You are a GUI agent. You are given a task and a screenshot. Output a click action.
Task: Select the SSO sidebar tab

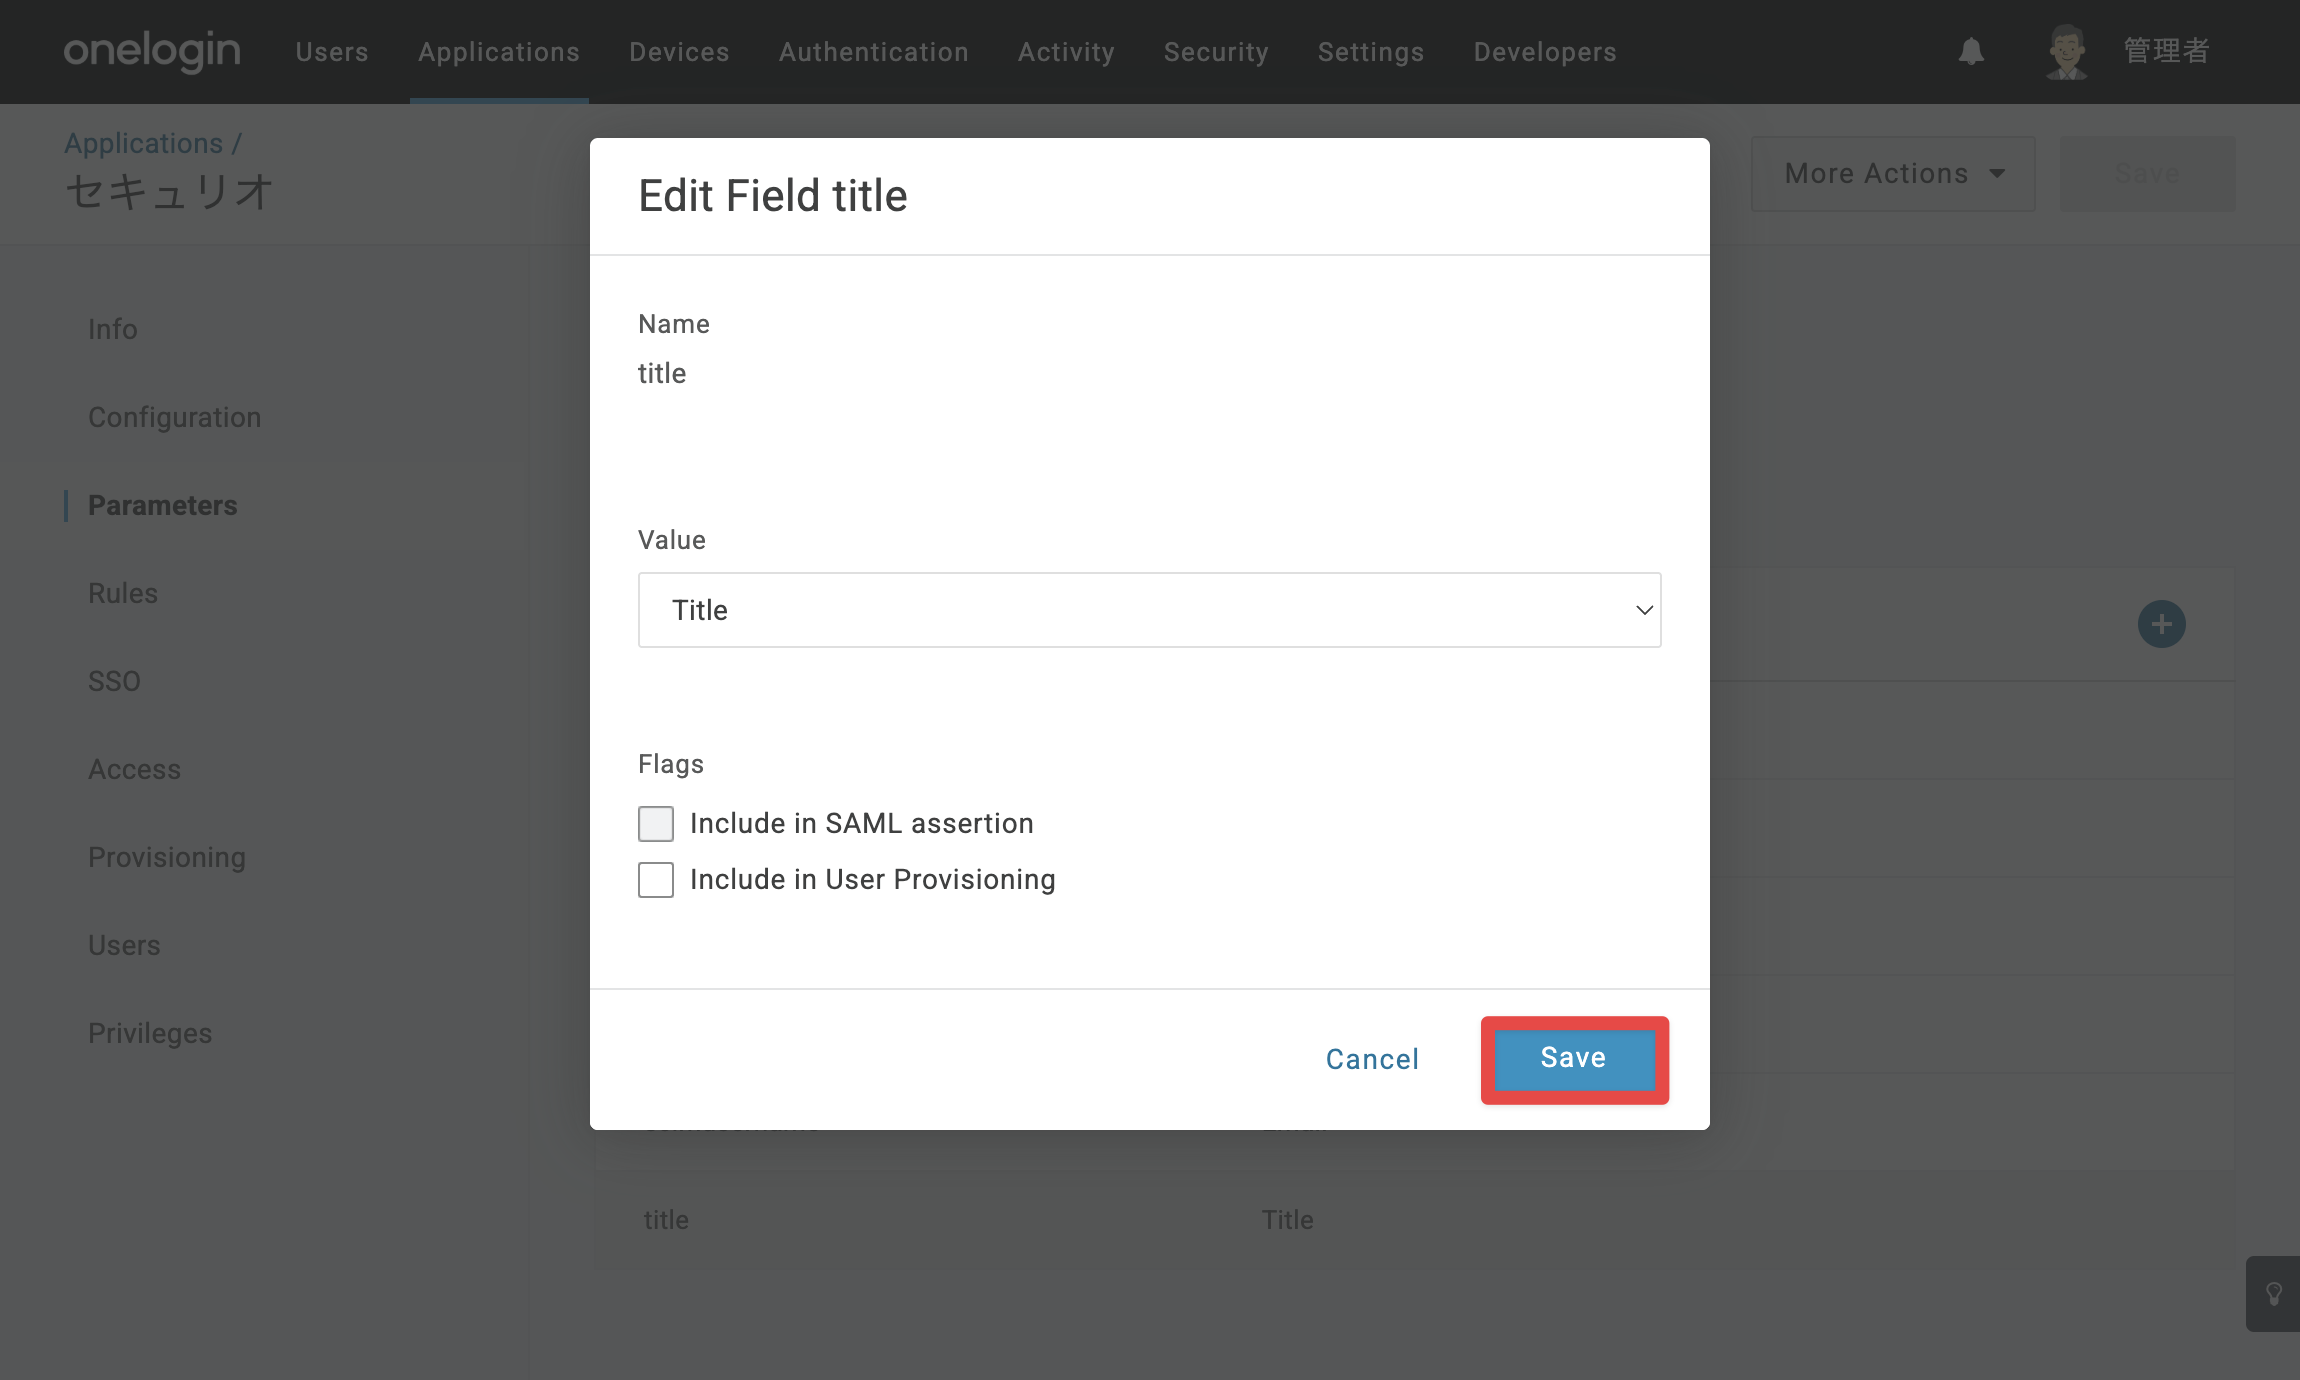(114, 681)
